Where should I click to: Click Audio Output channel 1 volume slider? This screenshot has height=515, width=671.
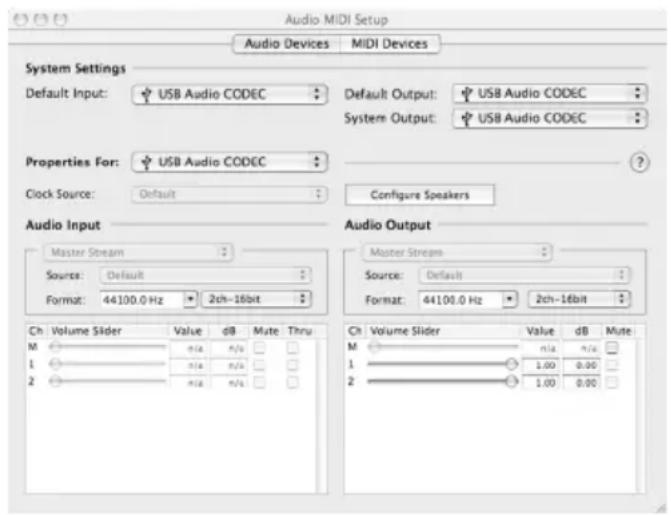[x=443, y=364]
